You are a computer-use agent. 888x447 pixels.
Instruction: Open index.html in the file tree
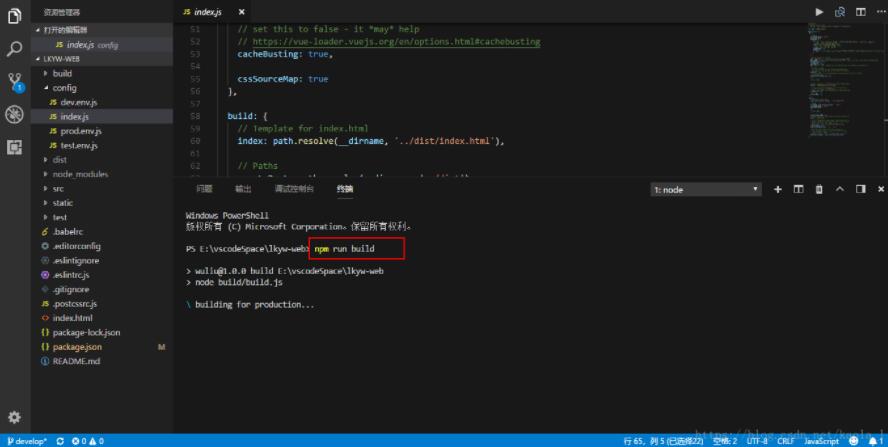tap(102, 318)
